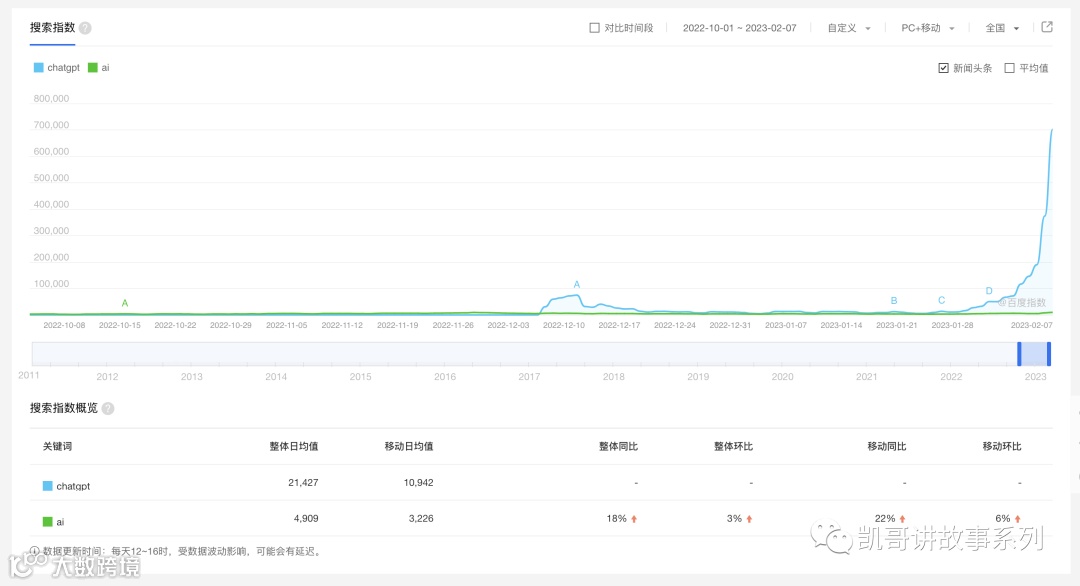Toggle the ai legend series
The height and width of the screenshot is (586, 1080).
tap(98, 67)
